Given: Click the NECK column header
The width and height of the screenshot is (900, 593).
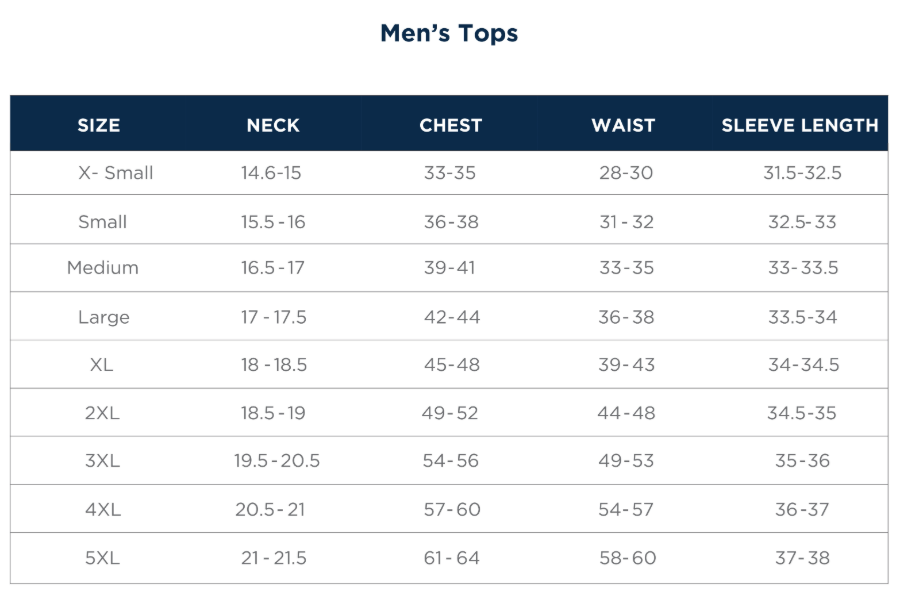Looking at the screenshot, I should click(273, 125).
